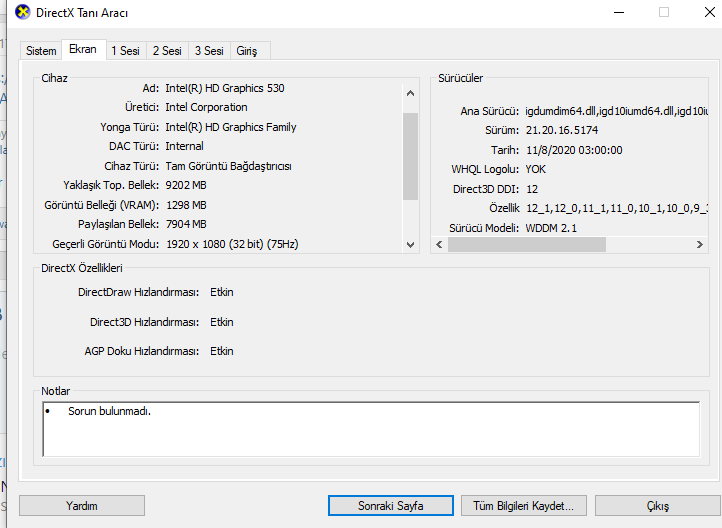Screen dimensions: 722x528
Task: Close the DirectX Tanı Aracı window
Action: tap(710, 12)
